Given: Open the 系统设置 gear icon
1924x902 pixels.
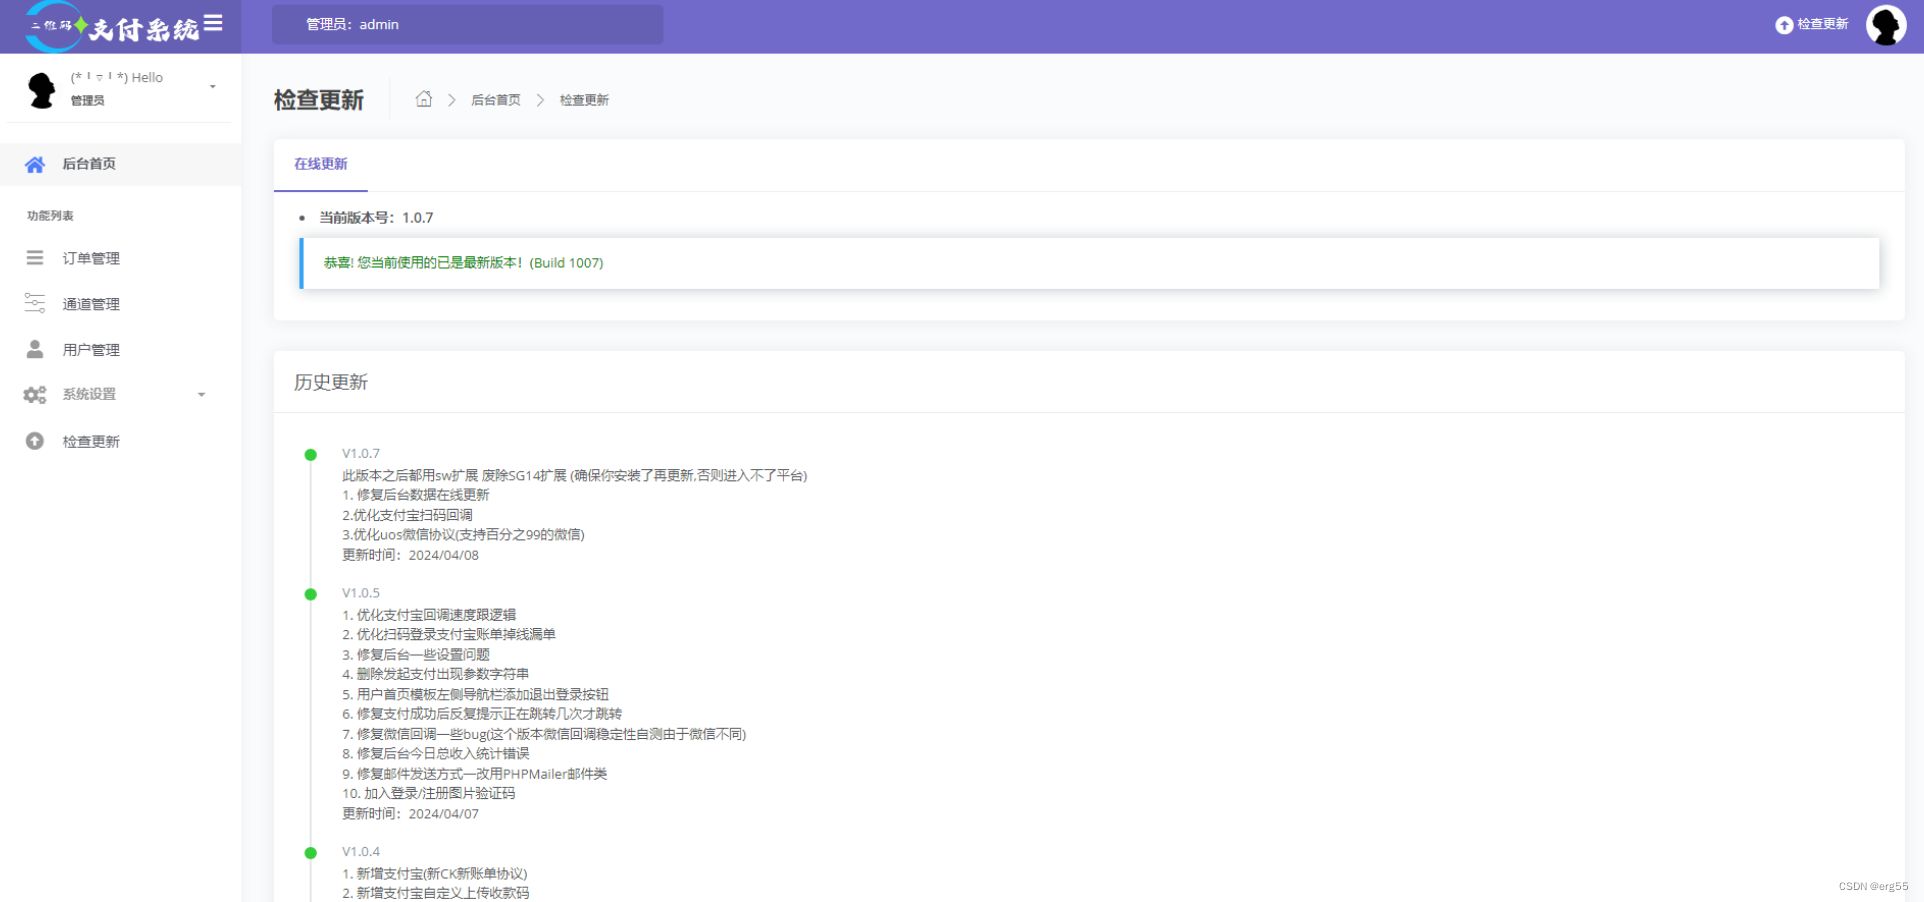Looking at the screenshot, I should click(x=35, y=395).
